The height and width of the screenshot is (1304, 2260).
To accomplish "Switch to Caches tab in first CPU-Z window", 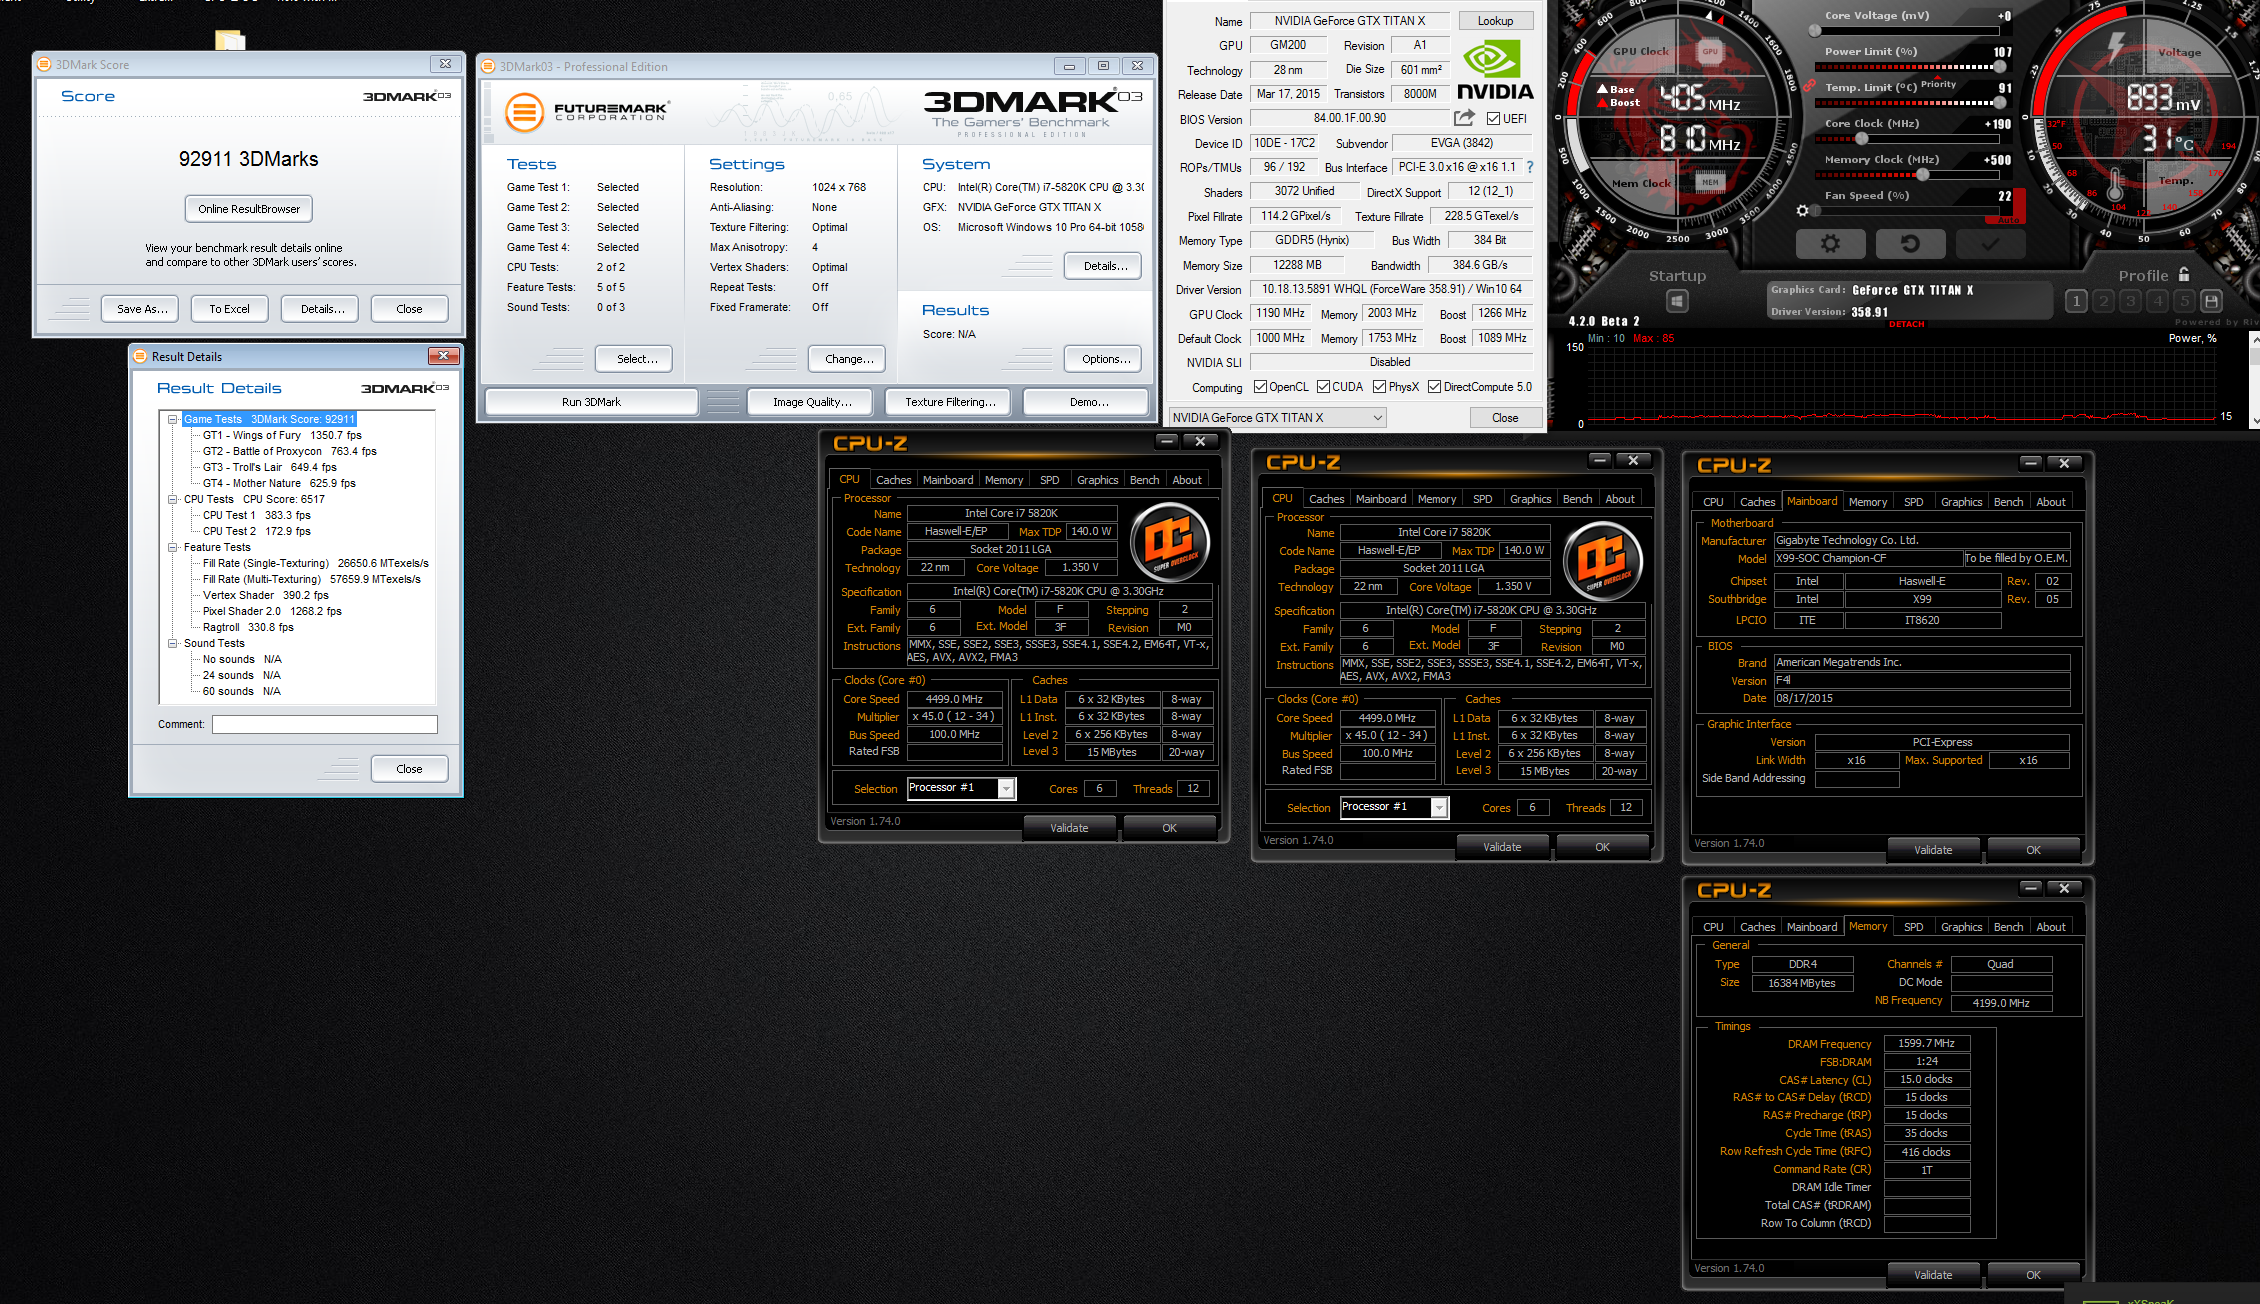I will coord(893,480).
